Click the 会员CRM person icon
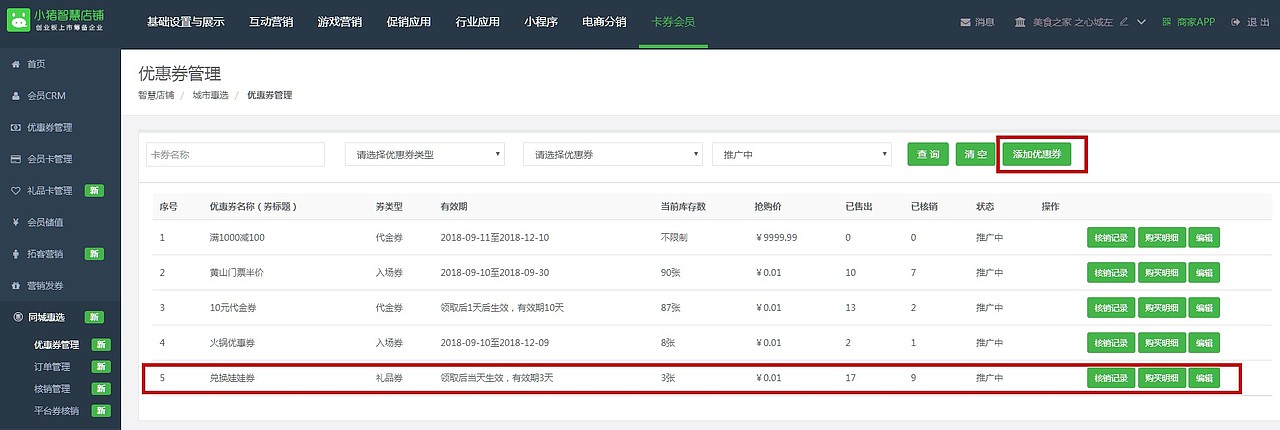Image resolution: width=1280 pixels, height=430 pixels. pos(16,96)
